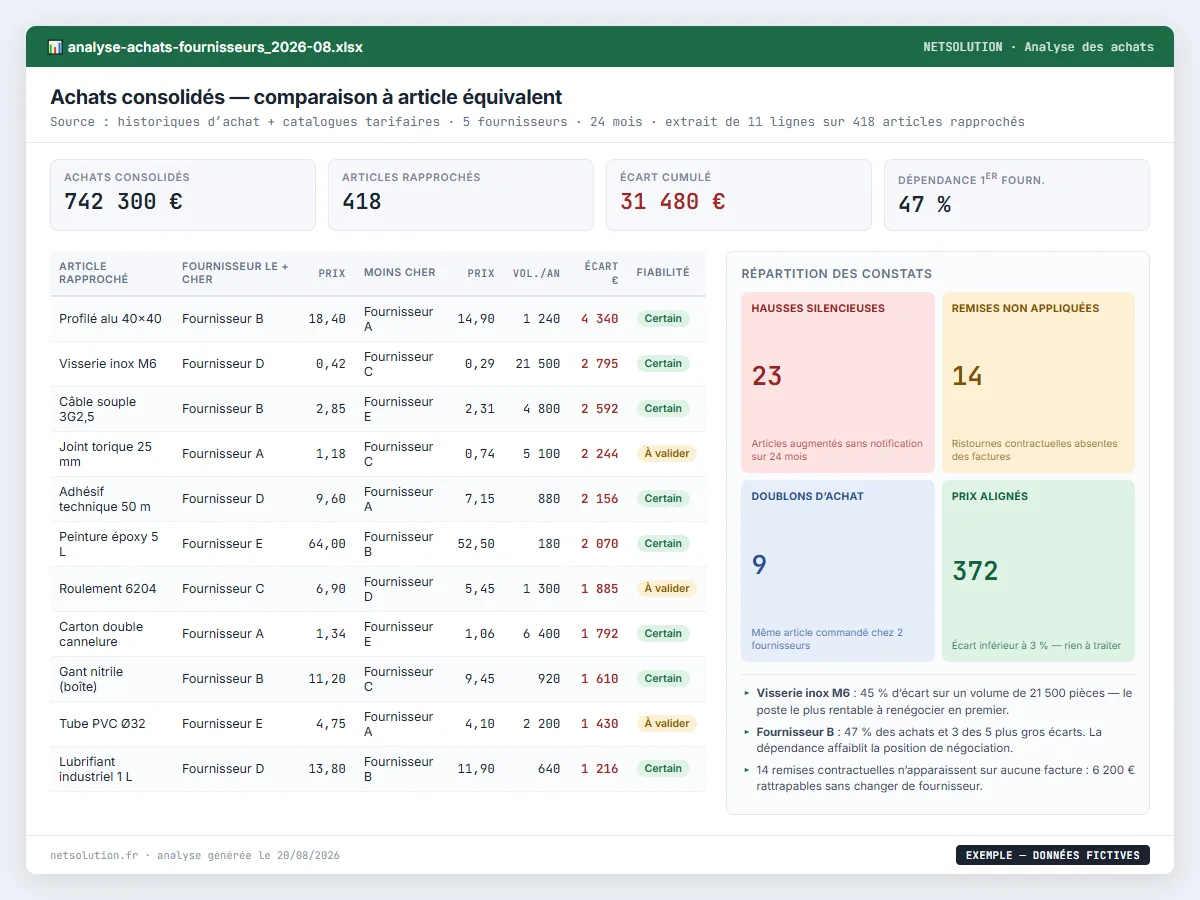1200x900 pixels.
Task: Select the Profilé alu 40×40 row
Action: coord(378,319)
